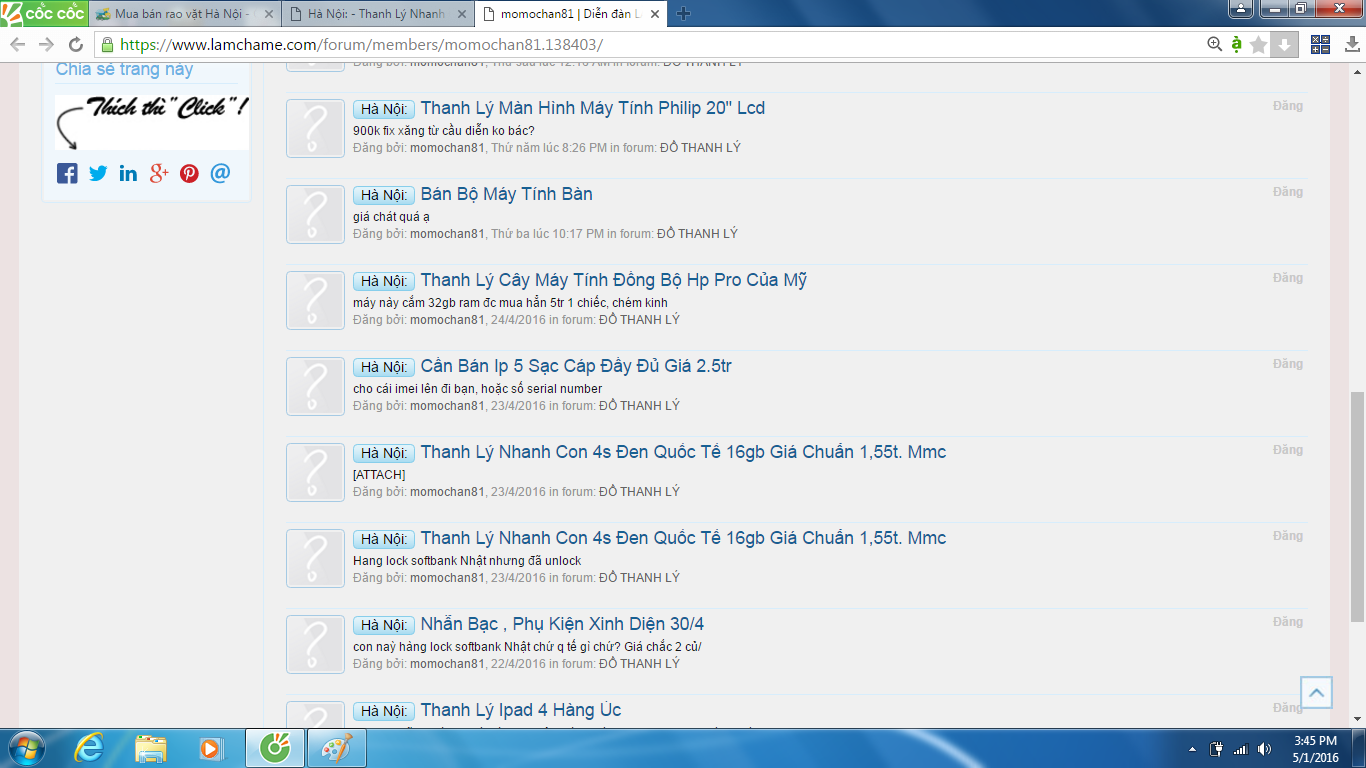1366x768 pixels.
Task: Open the Windows Start menu
Action: pyautogui.click(x=26, y=748)
